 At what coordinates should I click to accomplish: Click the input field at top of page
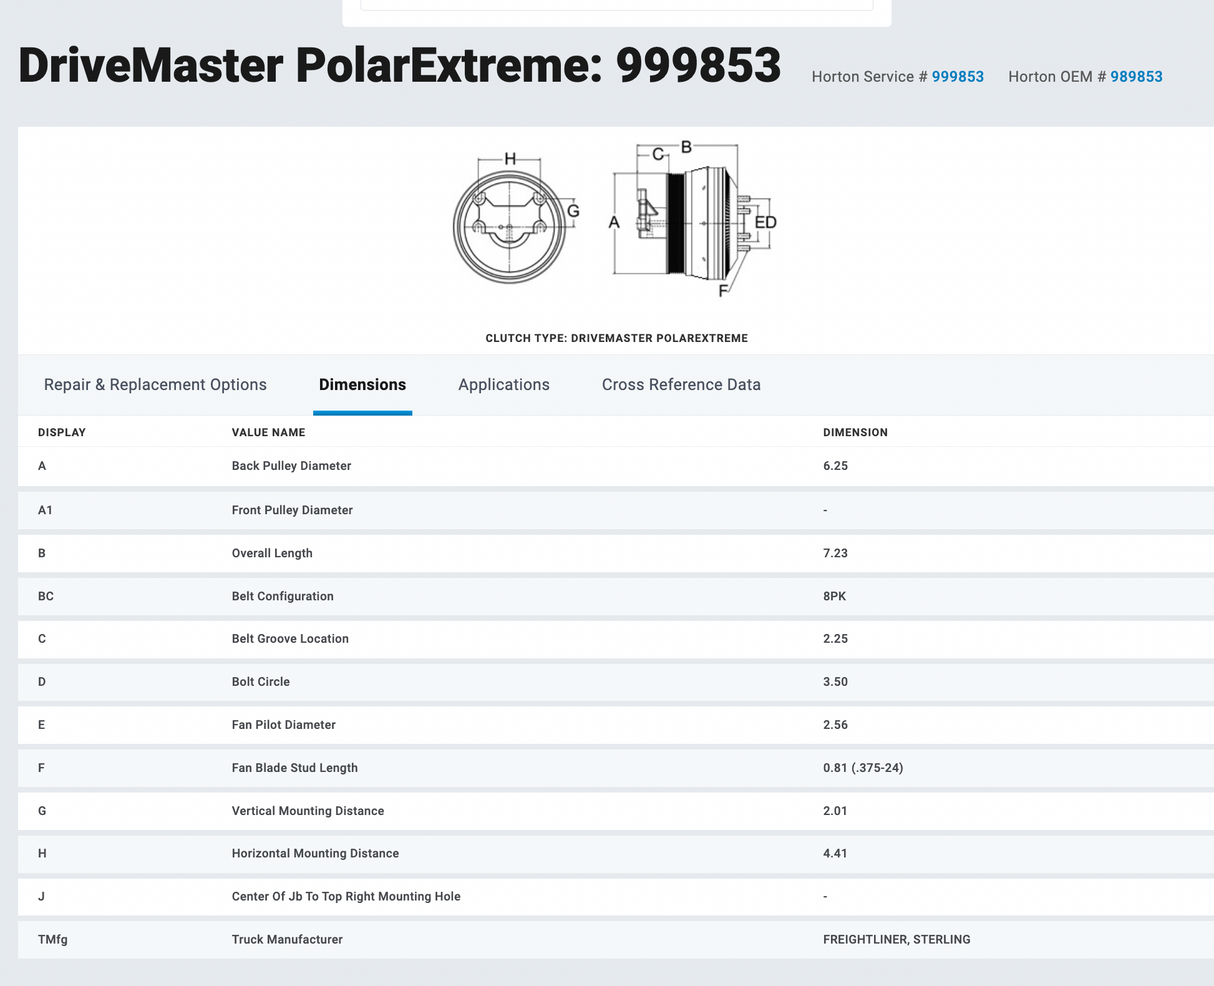(616, 5)
